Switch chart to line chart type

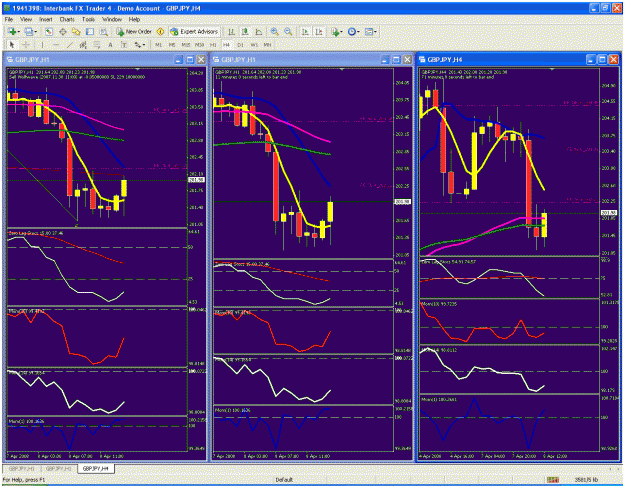click(259, 31)
